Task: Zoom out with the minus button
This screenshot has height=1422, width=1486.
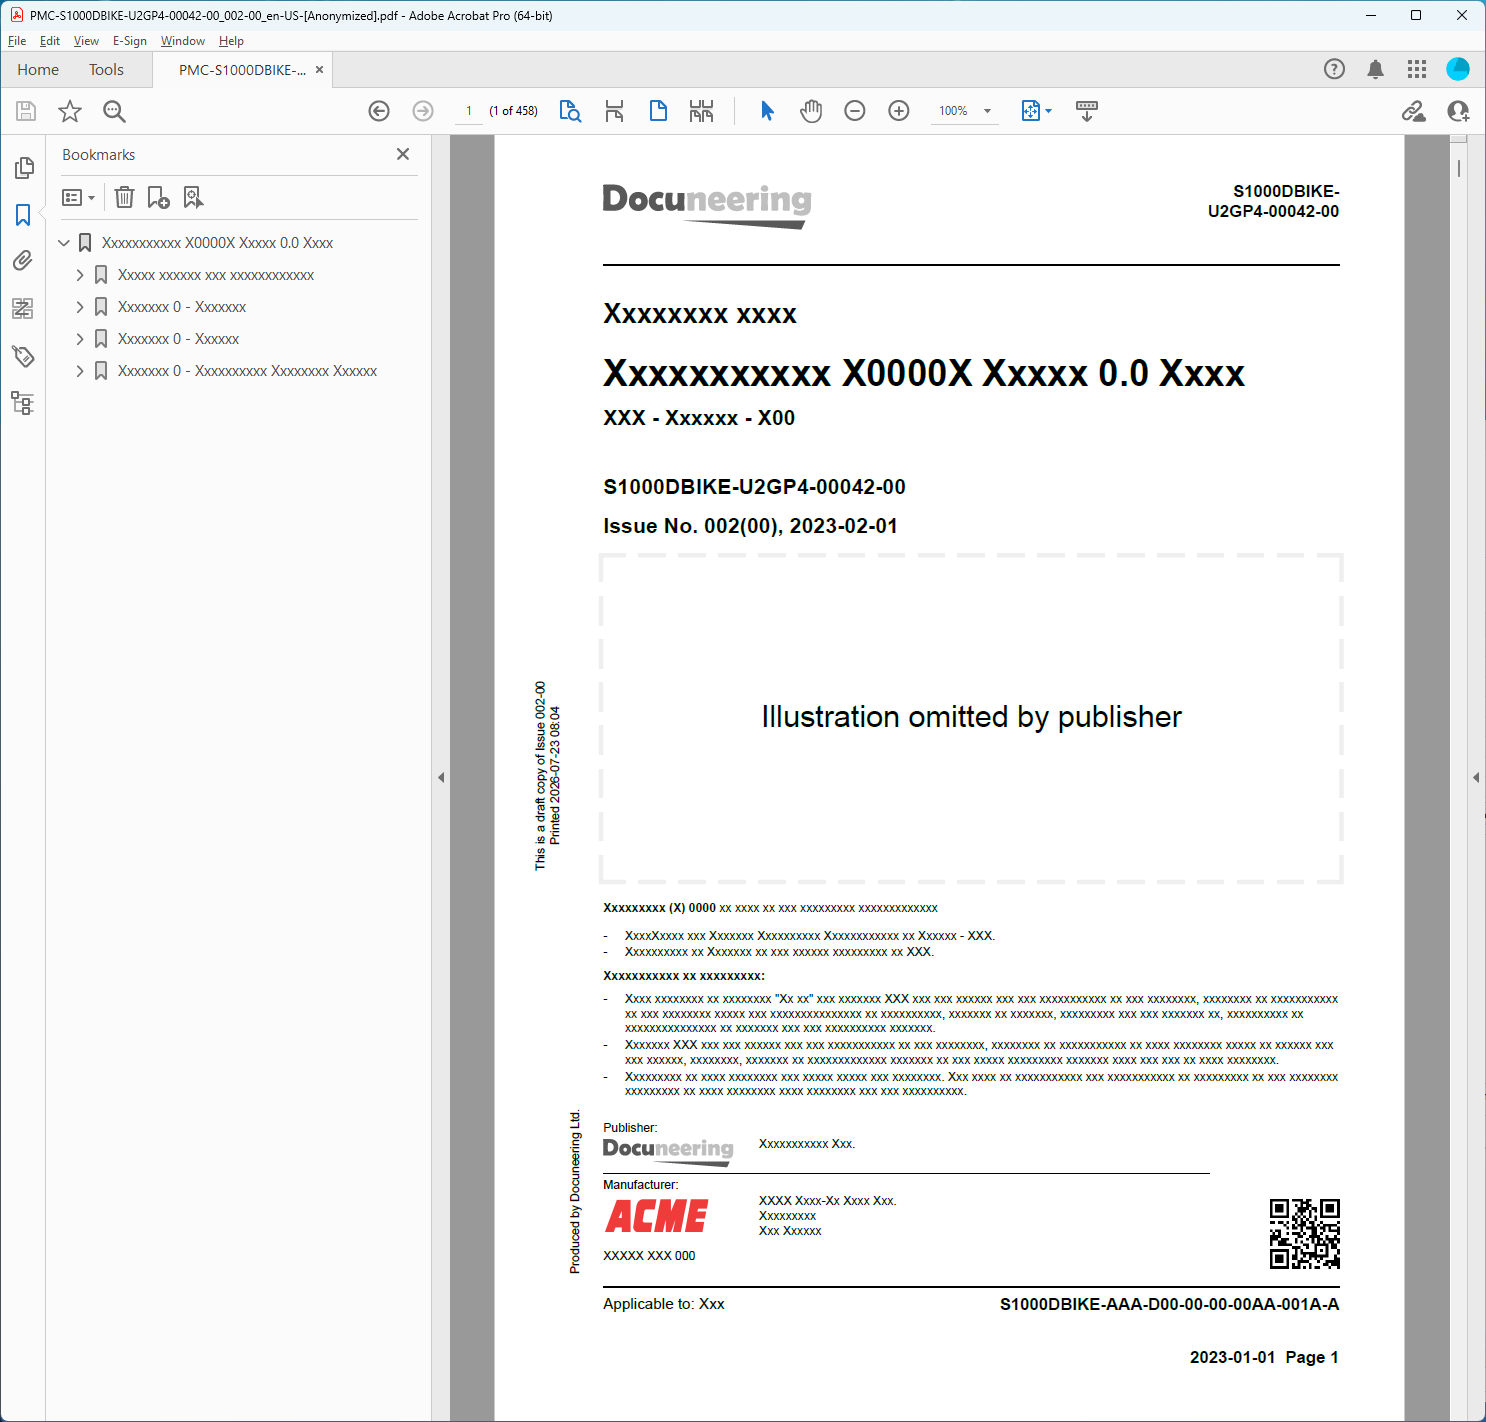Action: pyautogui.click(x=855, y=111)
